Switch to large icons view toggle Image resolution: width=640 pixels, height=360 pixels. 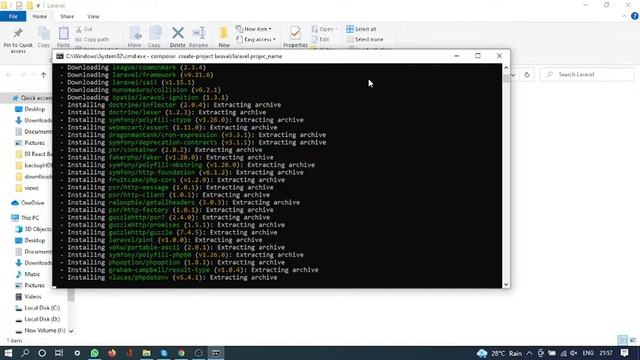(x=633, y=340)
